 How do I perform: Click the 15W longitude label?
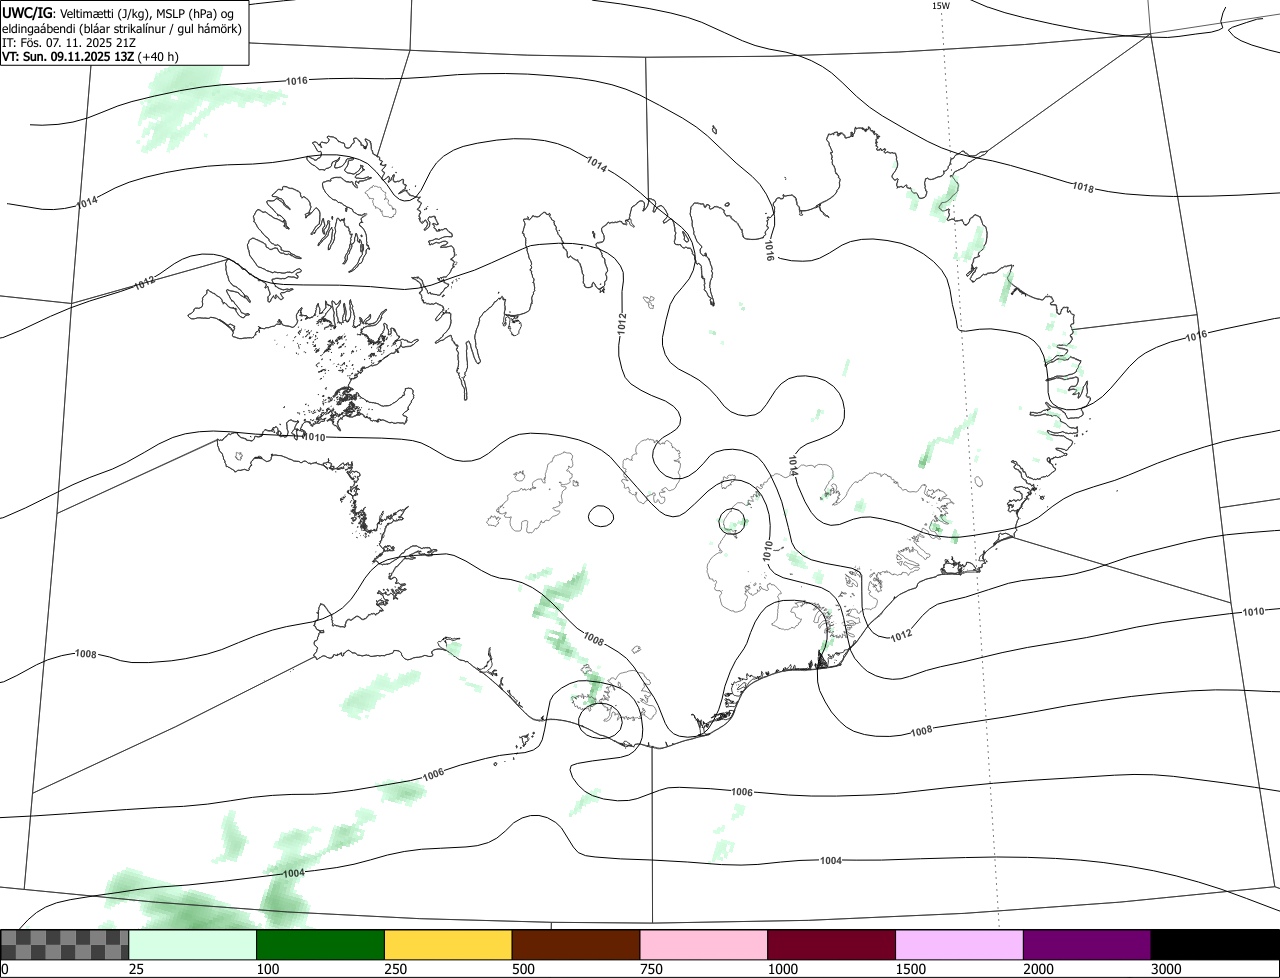tap(940, 6)
